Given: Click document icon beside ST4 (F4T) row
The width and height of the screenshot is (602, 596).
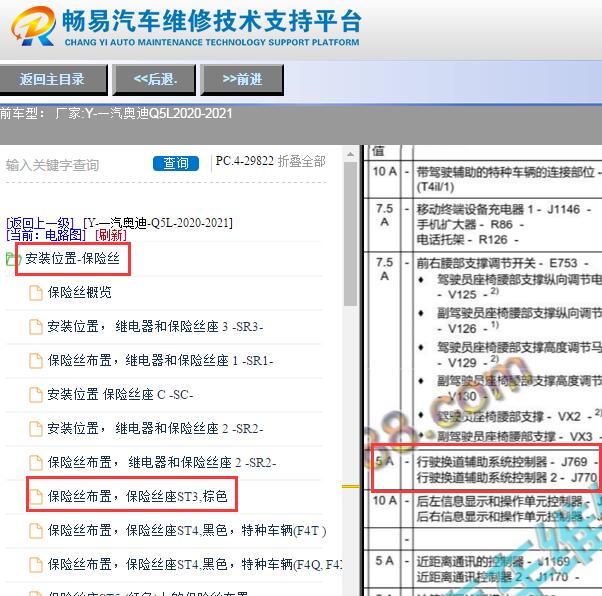Looking at the screenshot, I should pos(36,530).
